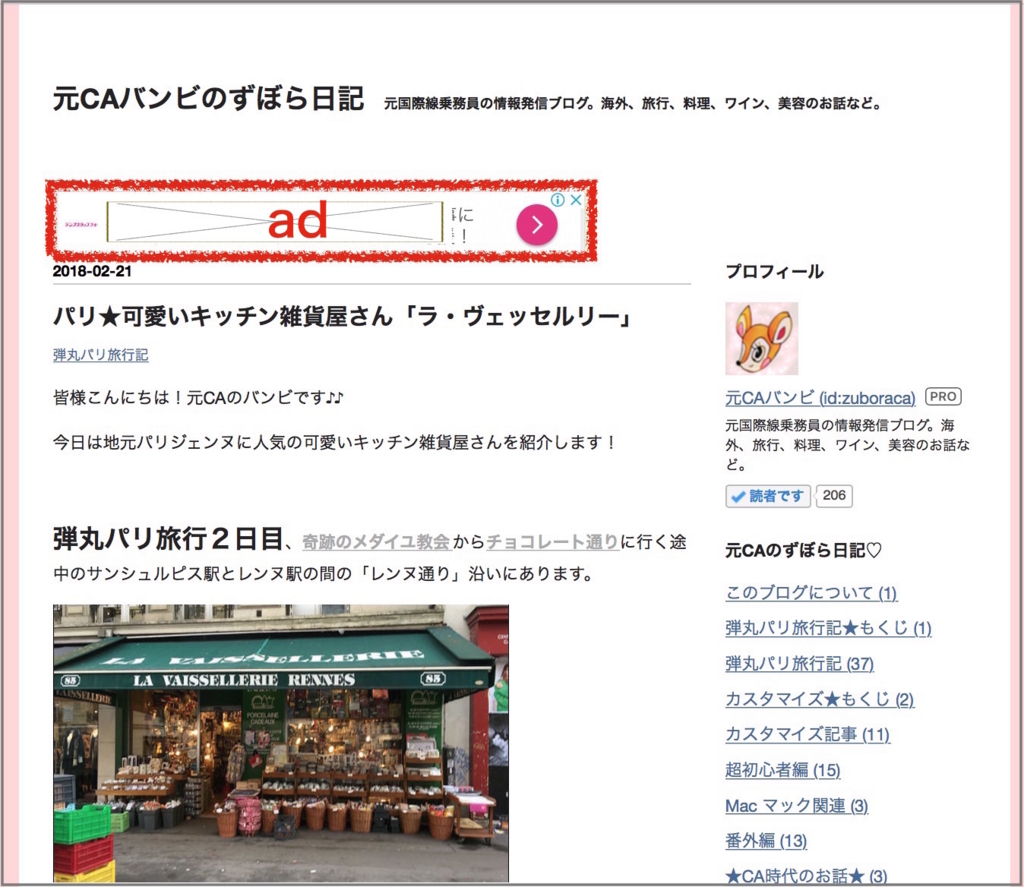This screenshot has height=887, width=1024.
Task: Click the Bambi profile avatar
Action: pyautogui.click(x=761, y=338)
